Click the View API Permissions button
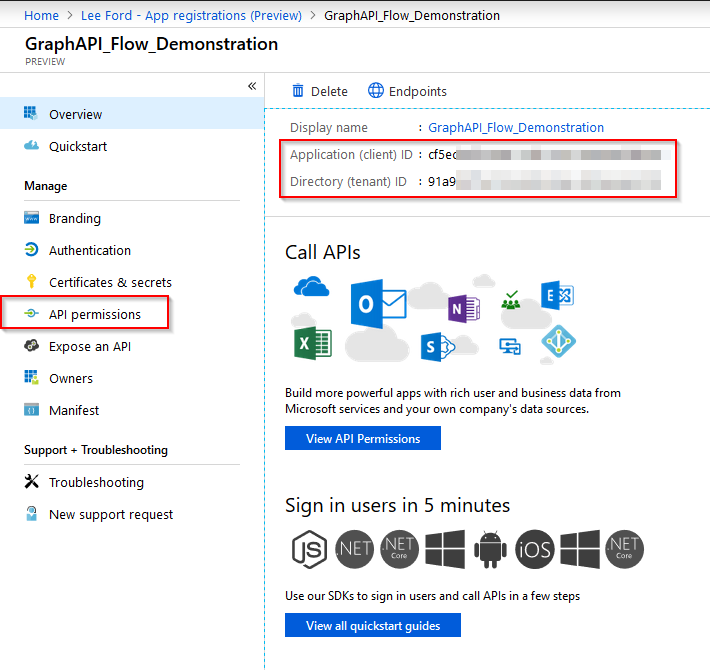This screenshot has width=710, height=670. pos(363,438)
